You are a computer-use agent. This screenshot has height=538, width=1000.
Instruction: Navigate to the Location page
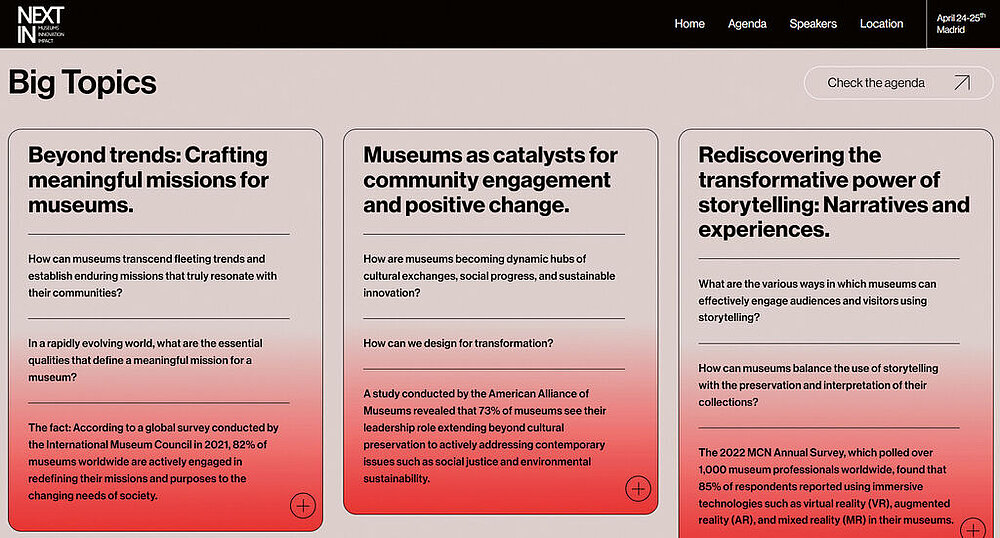click(x=881, y=24)
